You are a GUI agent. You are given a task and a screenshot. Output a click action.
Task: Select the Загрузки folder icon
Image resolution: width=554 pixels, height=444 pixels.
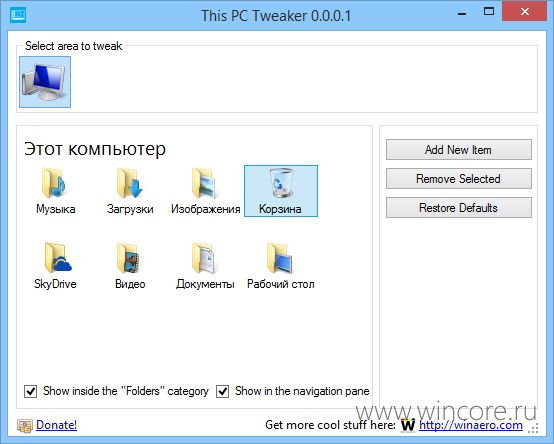[x=130, y=184]
